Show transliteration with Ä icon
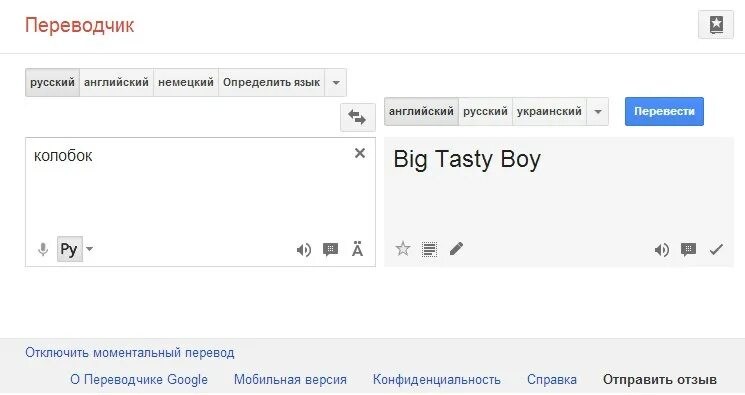The image size is (745, 395). coord(357,249)
